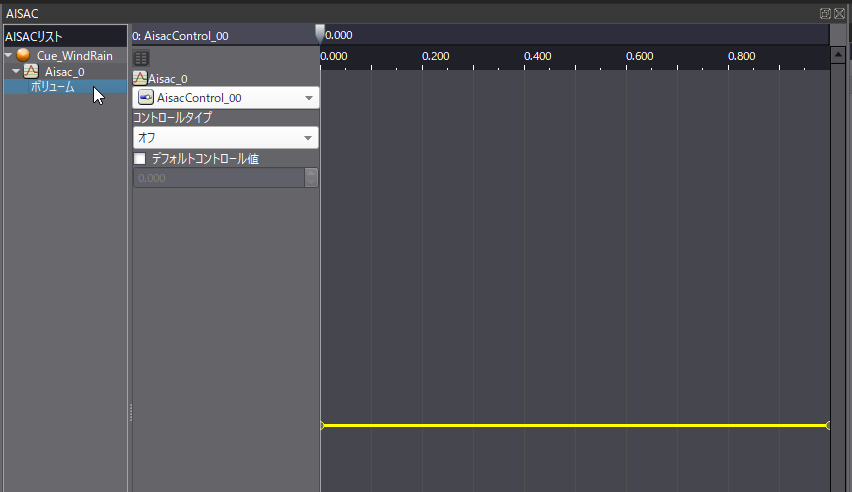Viewport: 852px width, 492px height.
Task: Select the ボリューム tree item
Action: [x=52, y=86]
